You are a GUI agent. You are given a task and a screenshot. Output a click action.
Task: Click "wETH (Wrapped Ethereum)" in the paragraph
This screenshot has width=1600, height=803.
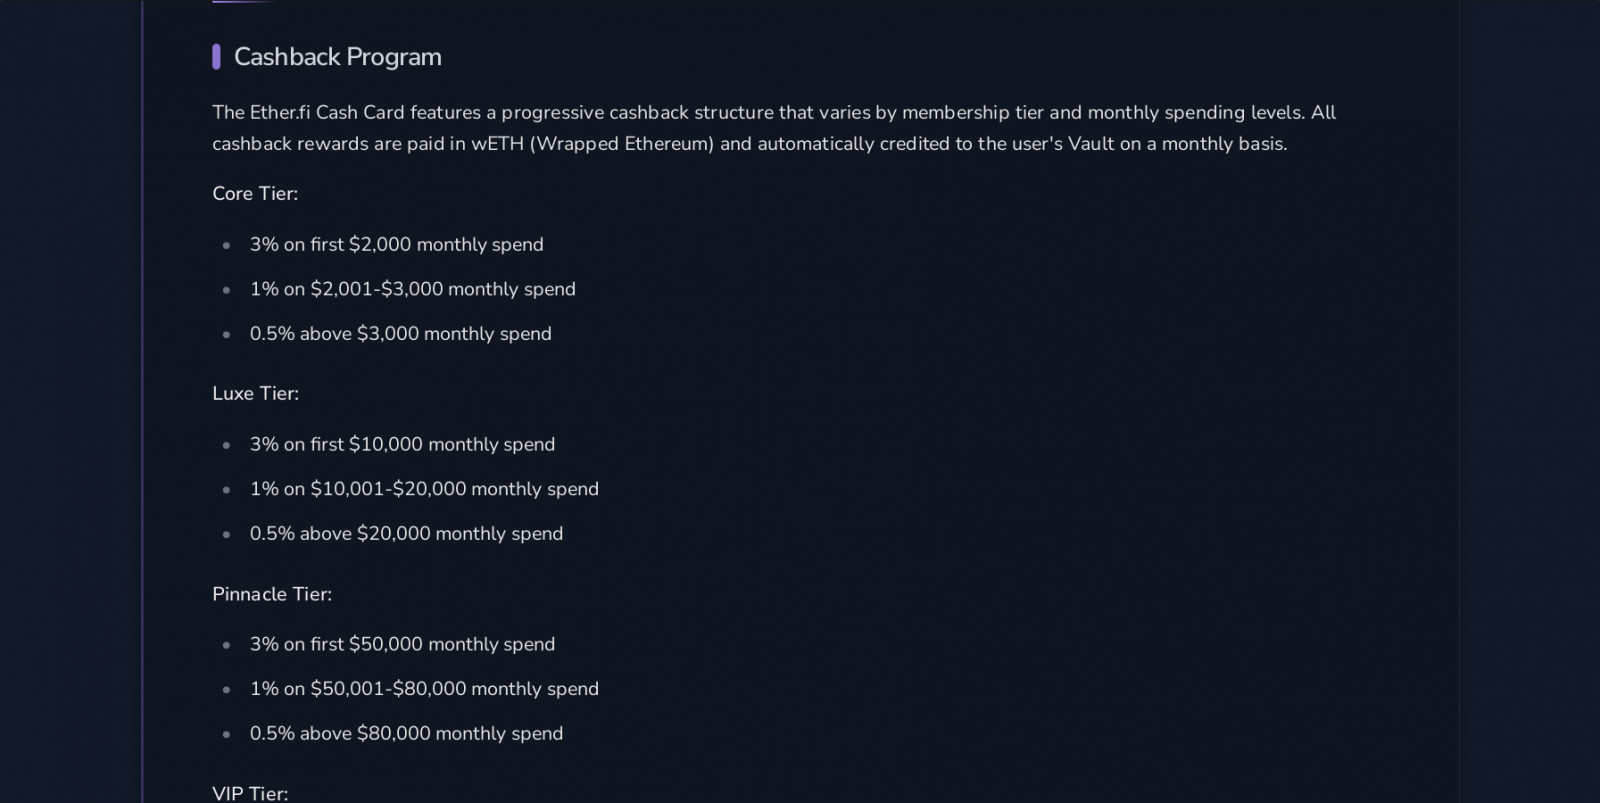592,144
